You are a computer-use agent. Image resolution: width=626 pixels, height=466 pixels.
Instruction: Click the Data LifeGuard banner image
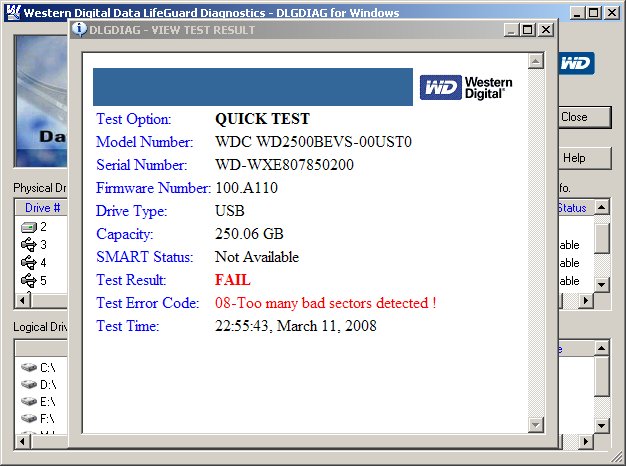pos(41,101)
